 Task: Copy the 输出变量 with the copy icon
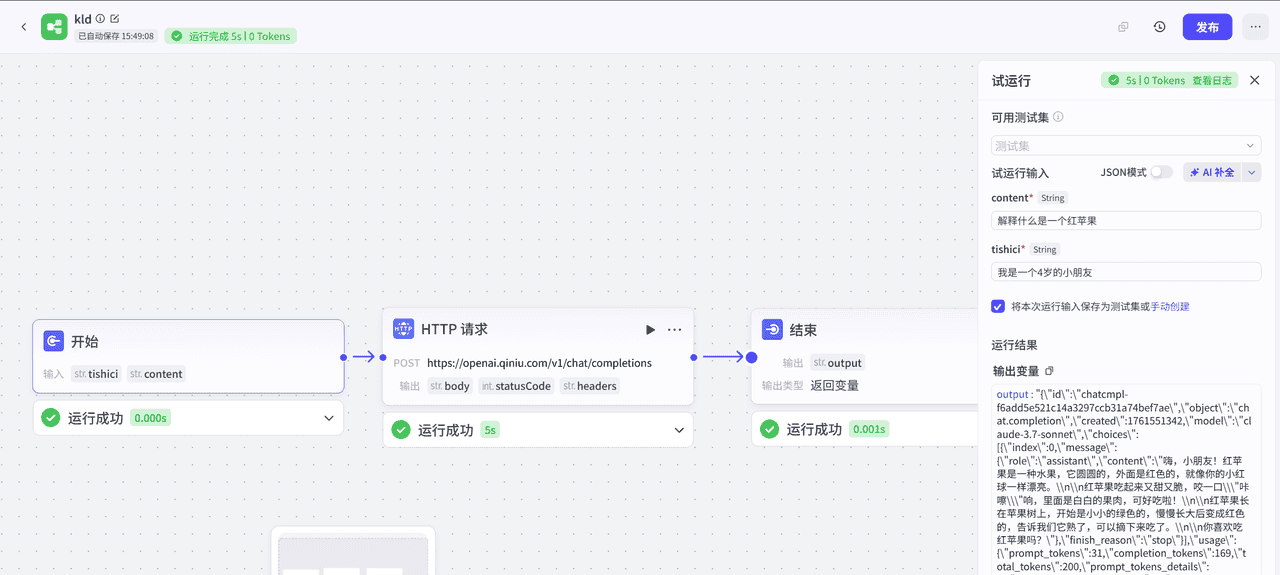tap(1049, 371)
